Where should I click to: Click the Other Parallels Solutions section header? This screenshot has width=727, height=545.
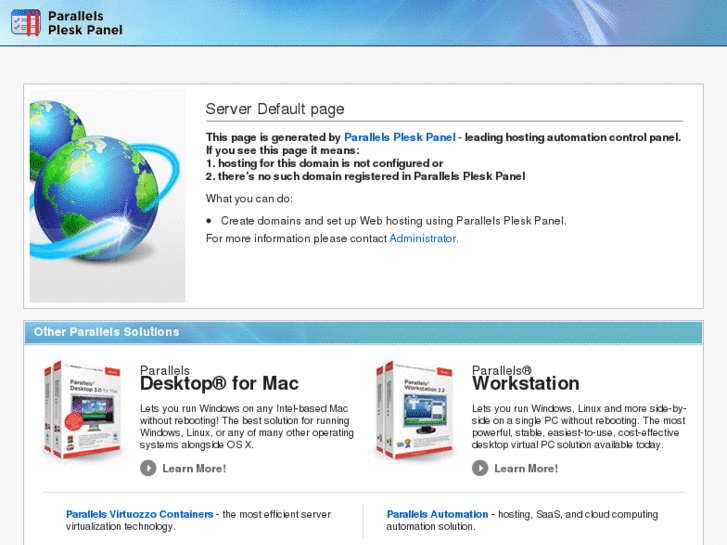364,332
